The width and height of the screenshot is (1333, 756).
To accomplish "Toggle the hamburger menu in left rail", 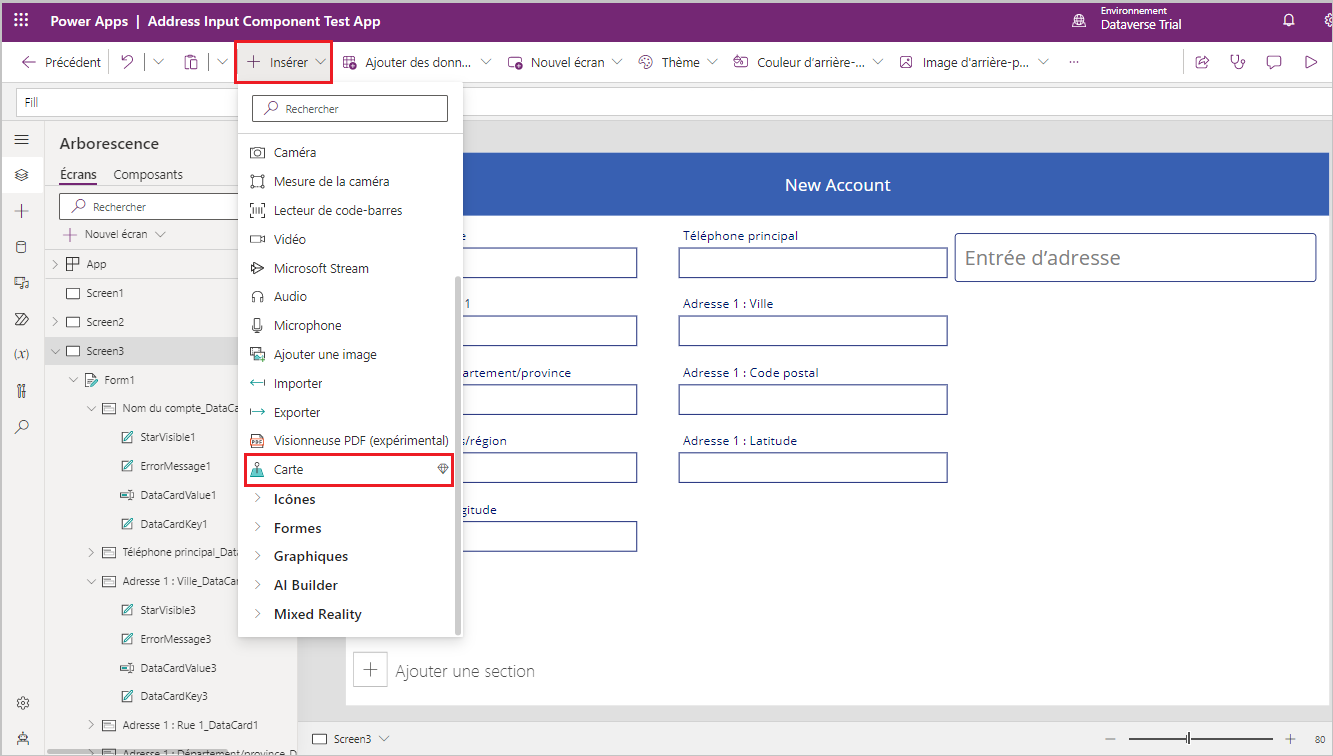I will tap(21, 140).
